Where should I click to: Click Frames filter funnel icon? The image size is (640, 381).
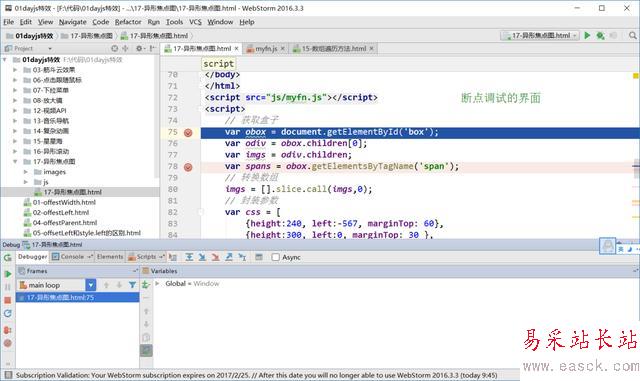tap(132, 285)
